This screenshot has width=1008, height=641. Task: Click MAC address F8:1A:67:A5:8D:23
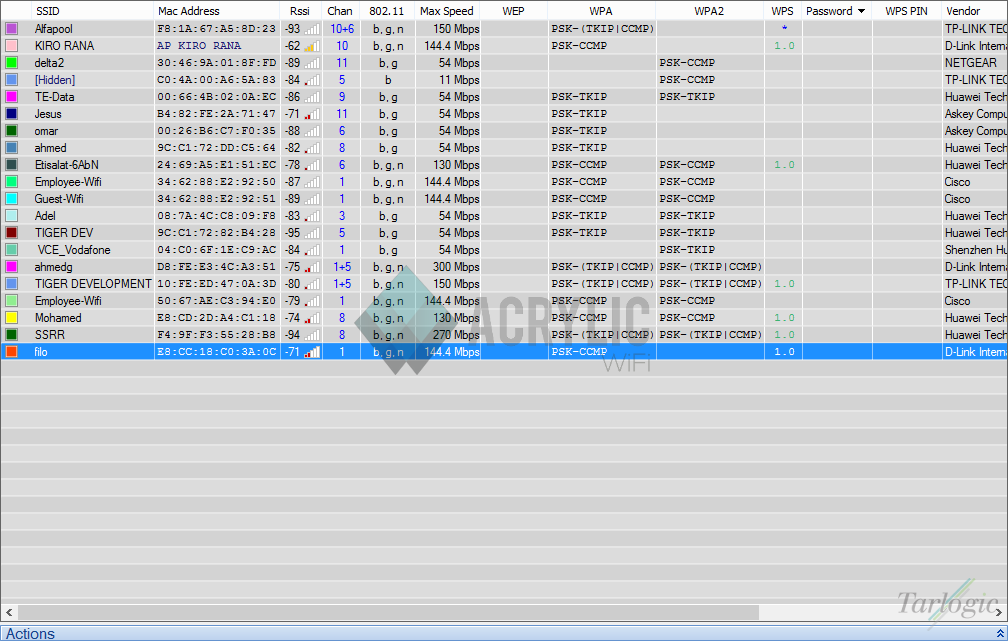(216, 28)
